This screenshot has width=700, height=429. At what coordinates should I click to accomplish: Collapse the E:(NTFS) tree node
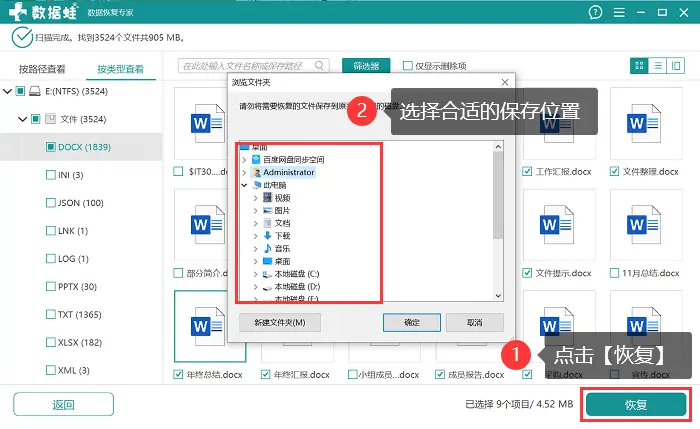point(7,92)
